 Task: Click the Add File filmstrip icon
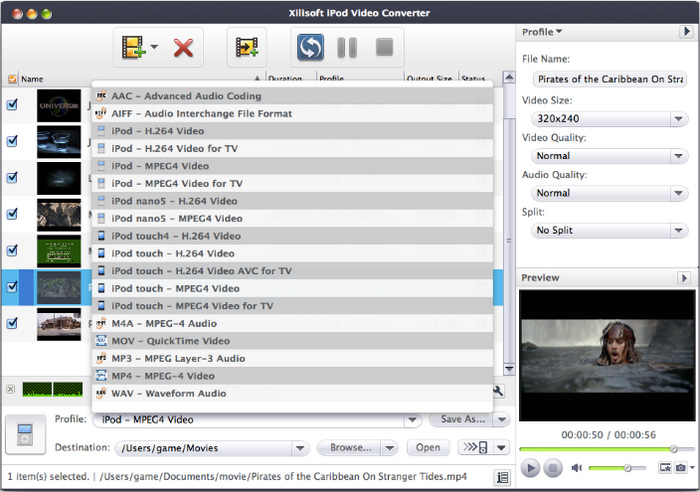133,47
